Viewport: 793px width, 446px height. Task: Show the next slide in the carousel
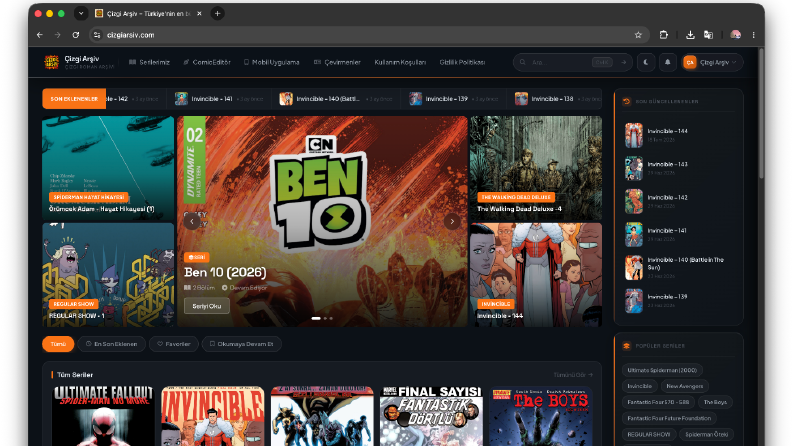[452, 221]
